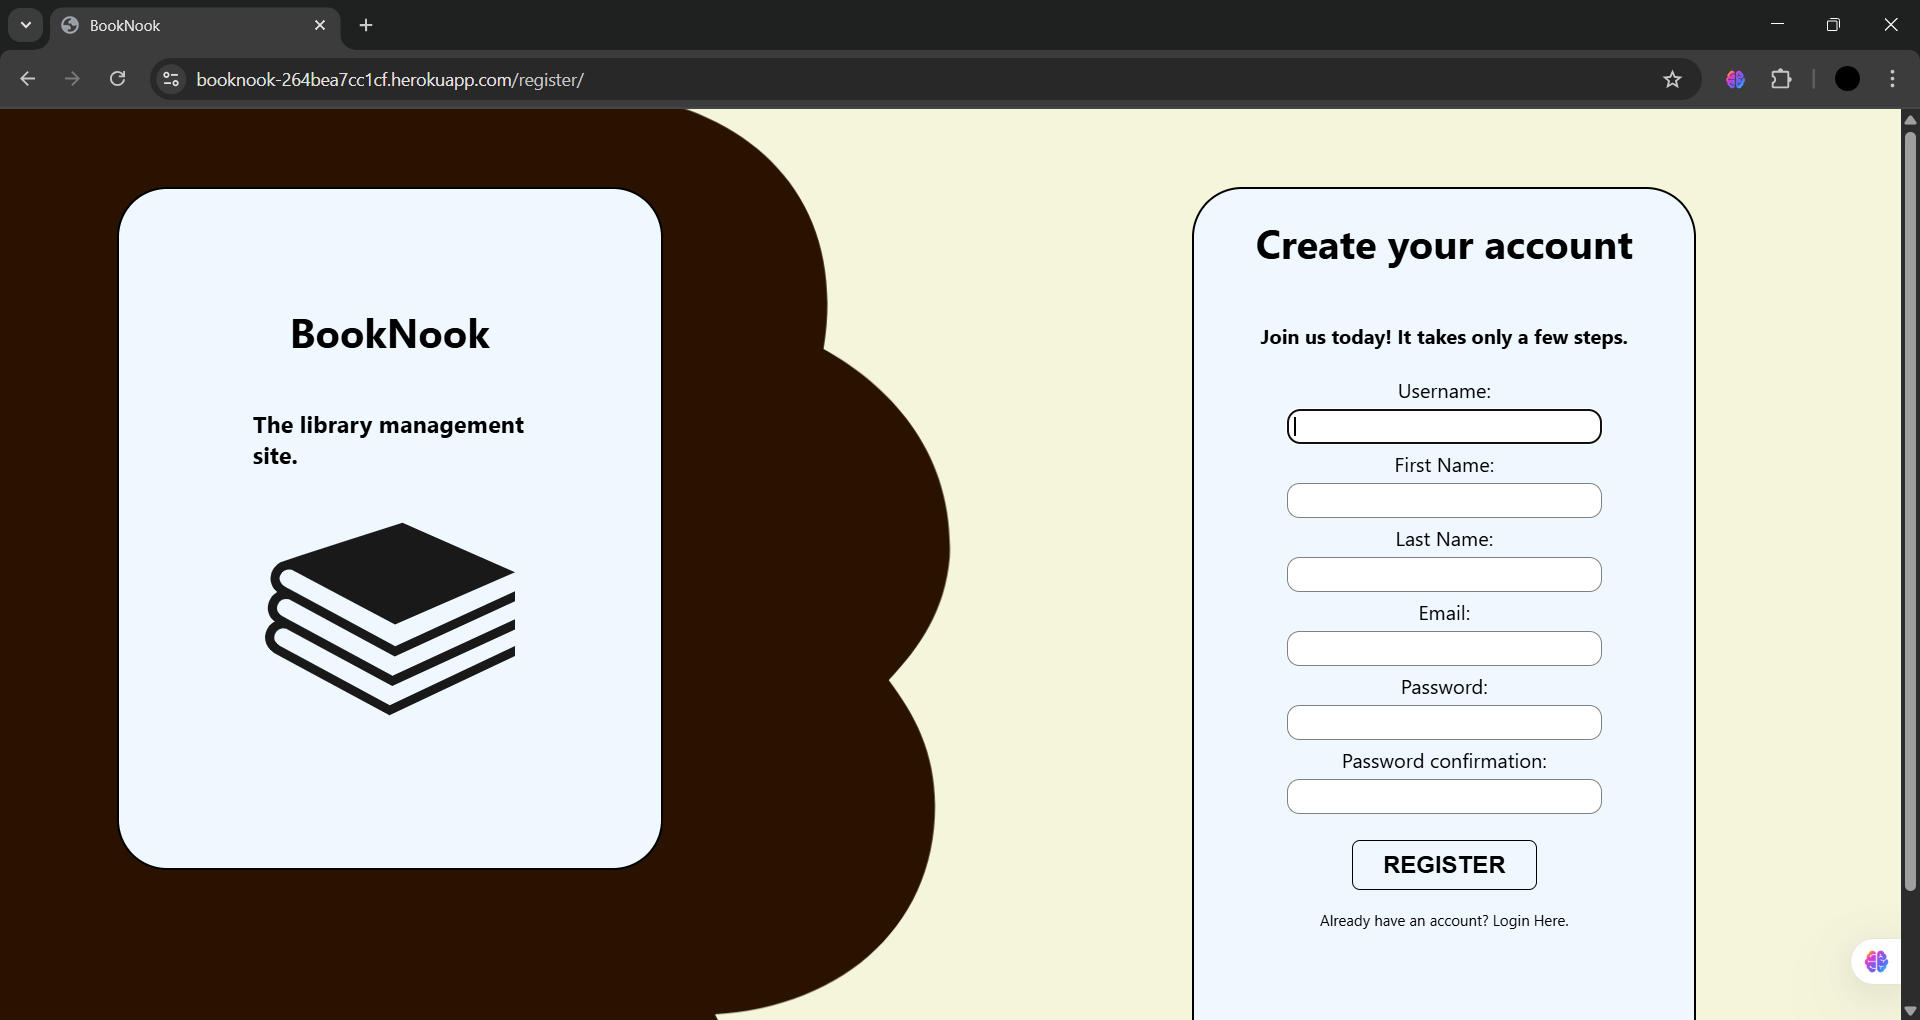Screen dimensions: 1920x1020
Task: Bookmark this page with the star icon
Action: pyautogui.click(x=1672, y=80)
